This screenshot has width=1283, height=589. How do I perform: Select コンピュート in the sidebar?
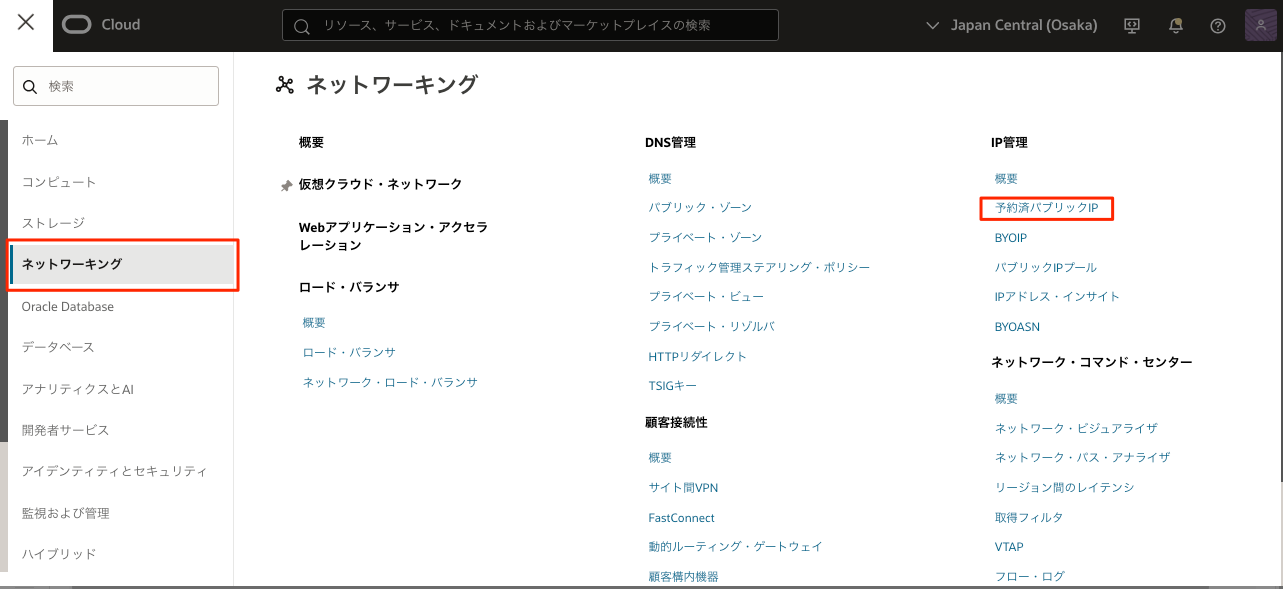pos(59,182)
